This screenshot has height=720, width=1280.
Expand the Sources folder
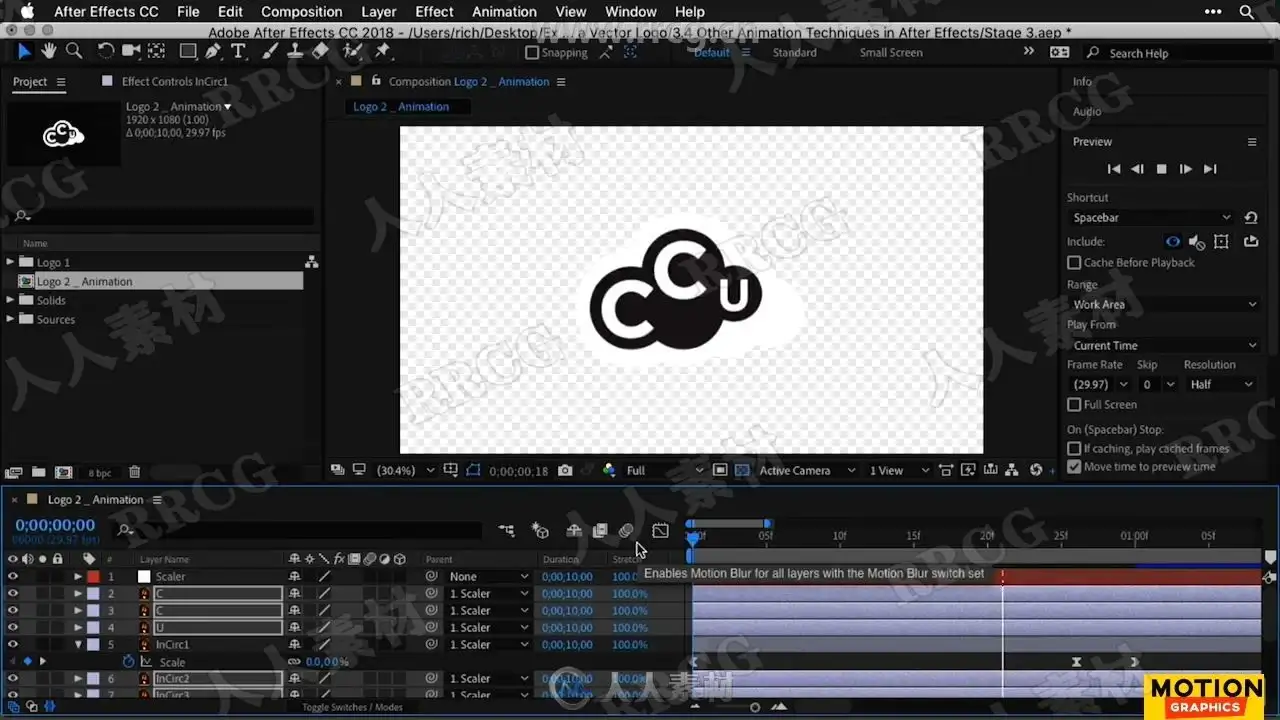pyautogui.click(x=11, y=319)
